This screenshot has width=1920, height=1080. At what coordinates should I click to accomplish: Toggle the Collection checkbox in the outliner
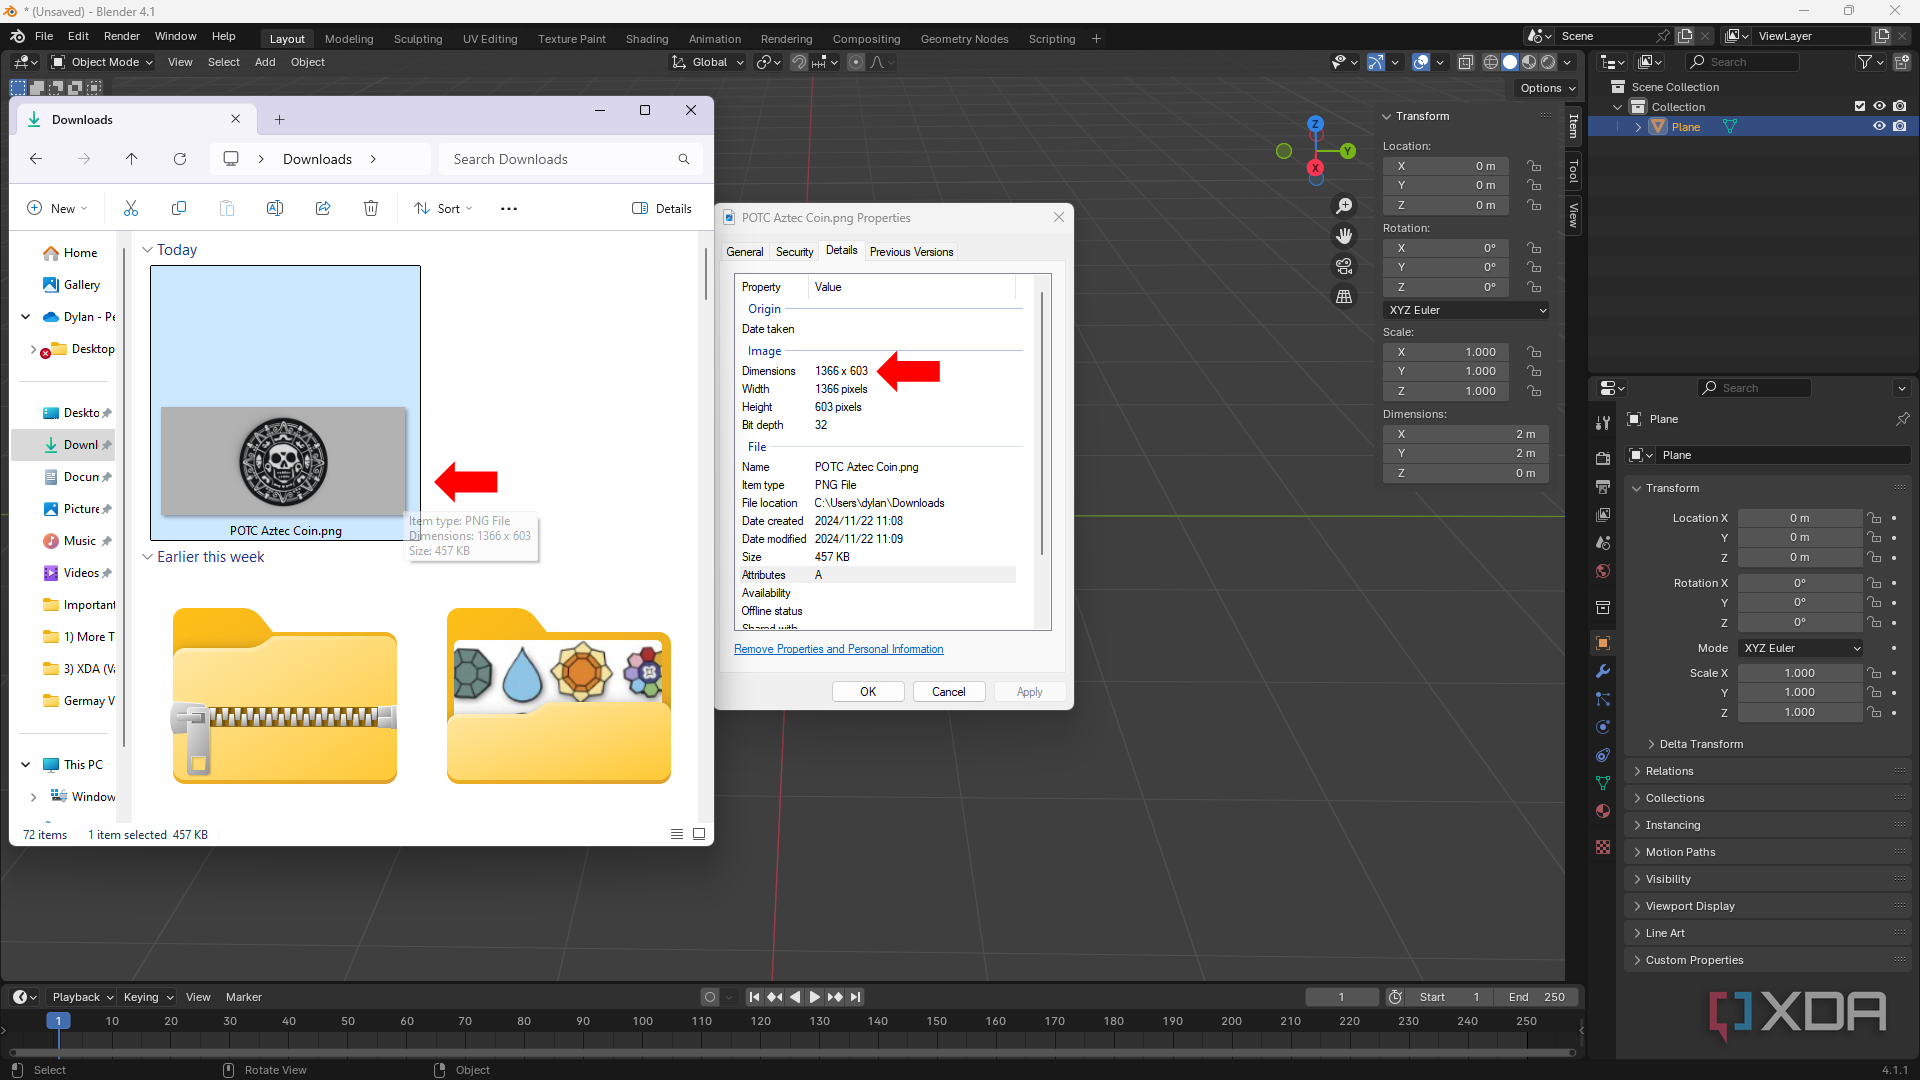tap(1860, 106)
